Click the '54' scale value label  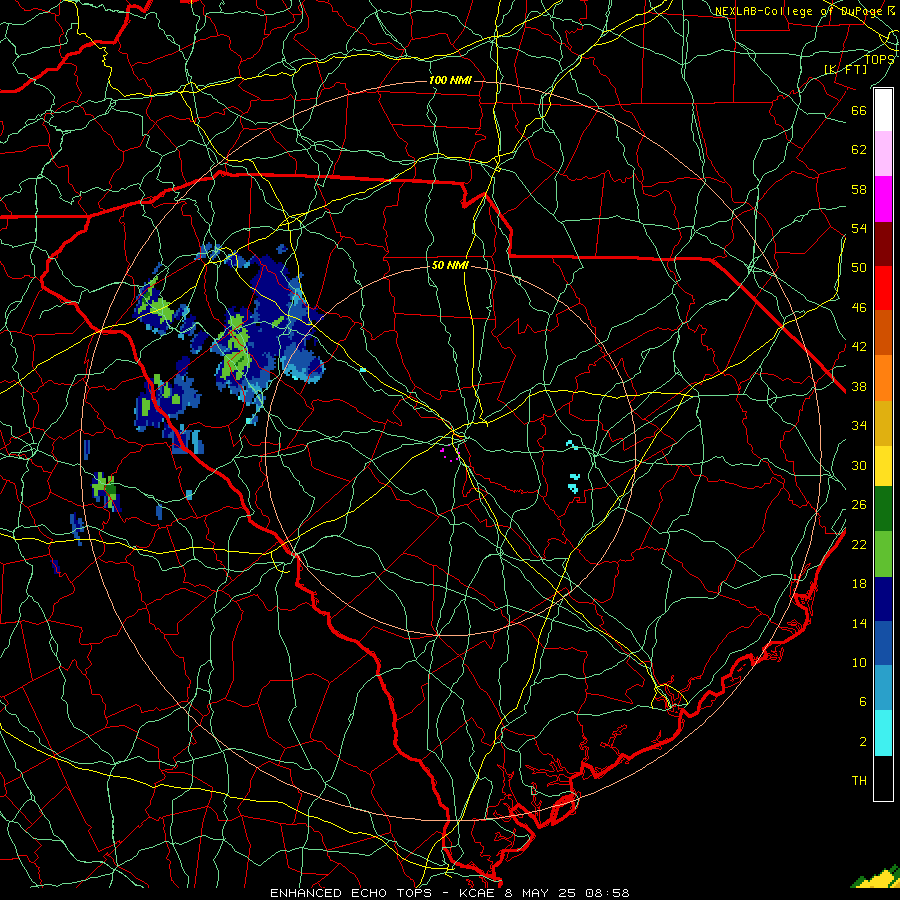859,228
